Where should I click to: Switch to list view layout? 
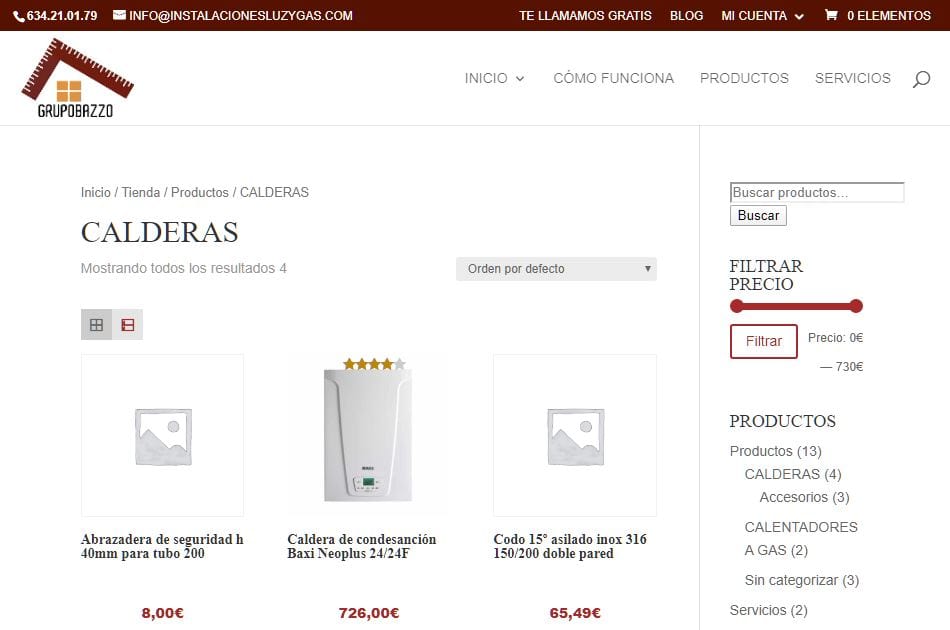click(x=128, y=325)
